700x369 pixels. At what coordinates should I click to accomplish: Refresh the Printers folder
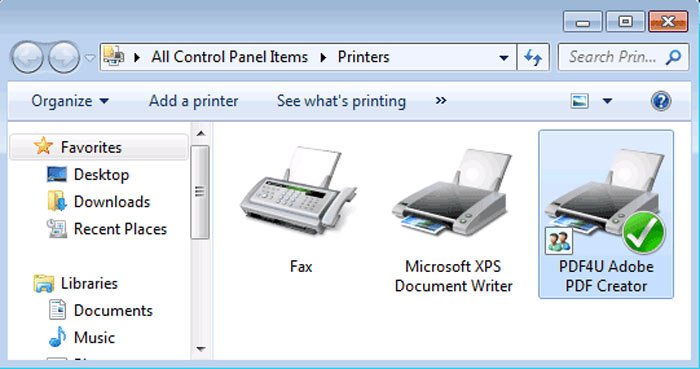tap(533, 57)
